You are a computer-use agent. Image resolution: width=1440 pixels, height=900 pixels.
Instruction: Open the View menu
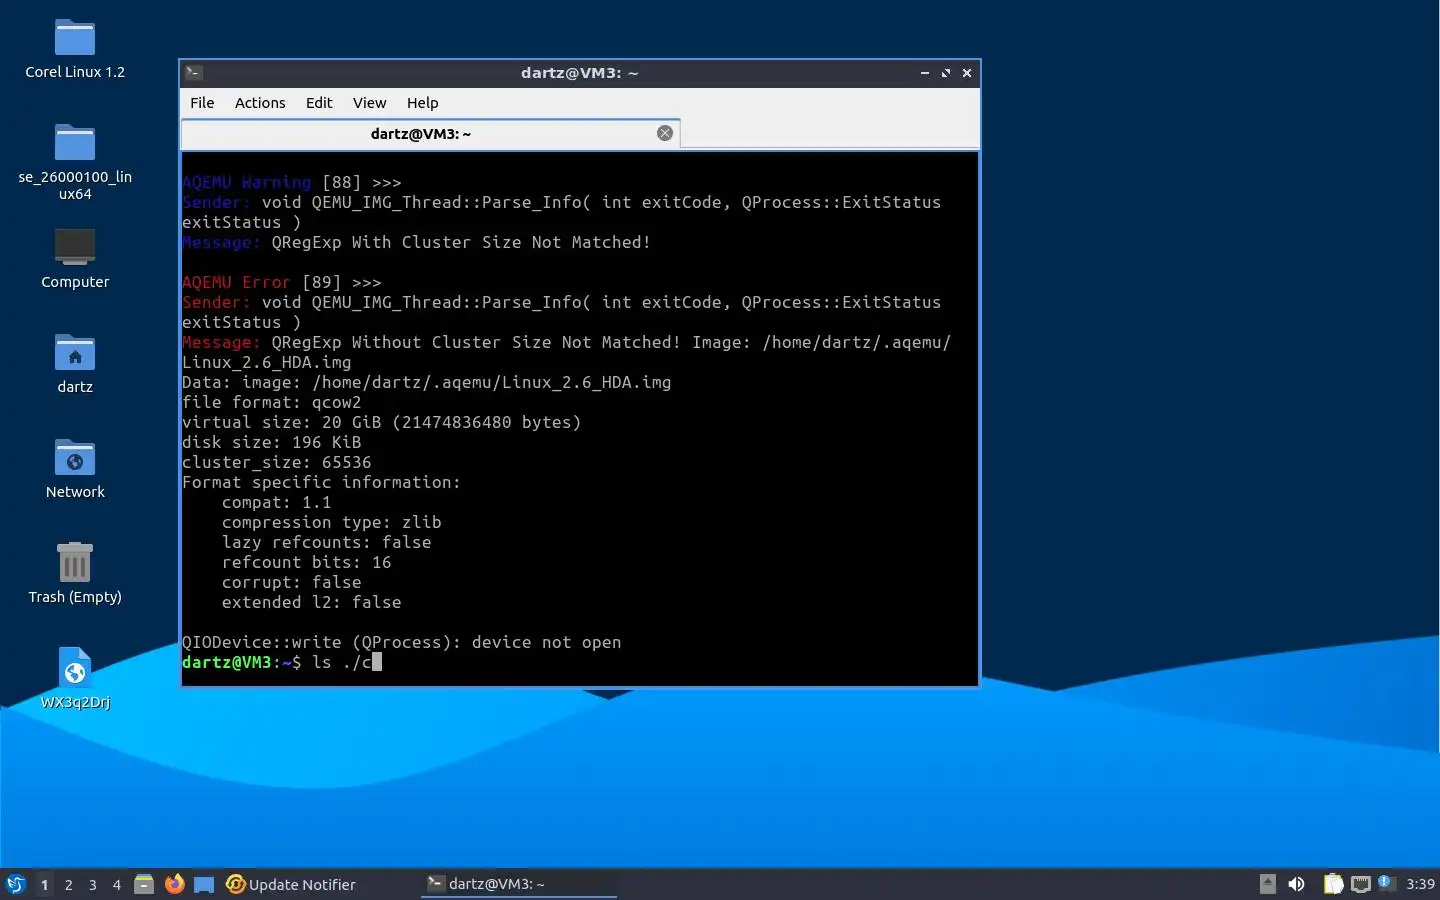[369, 103]
